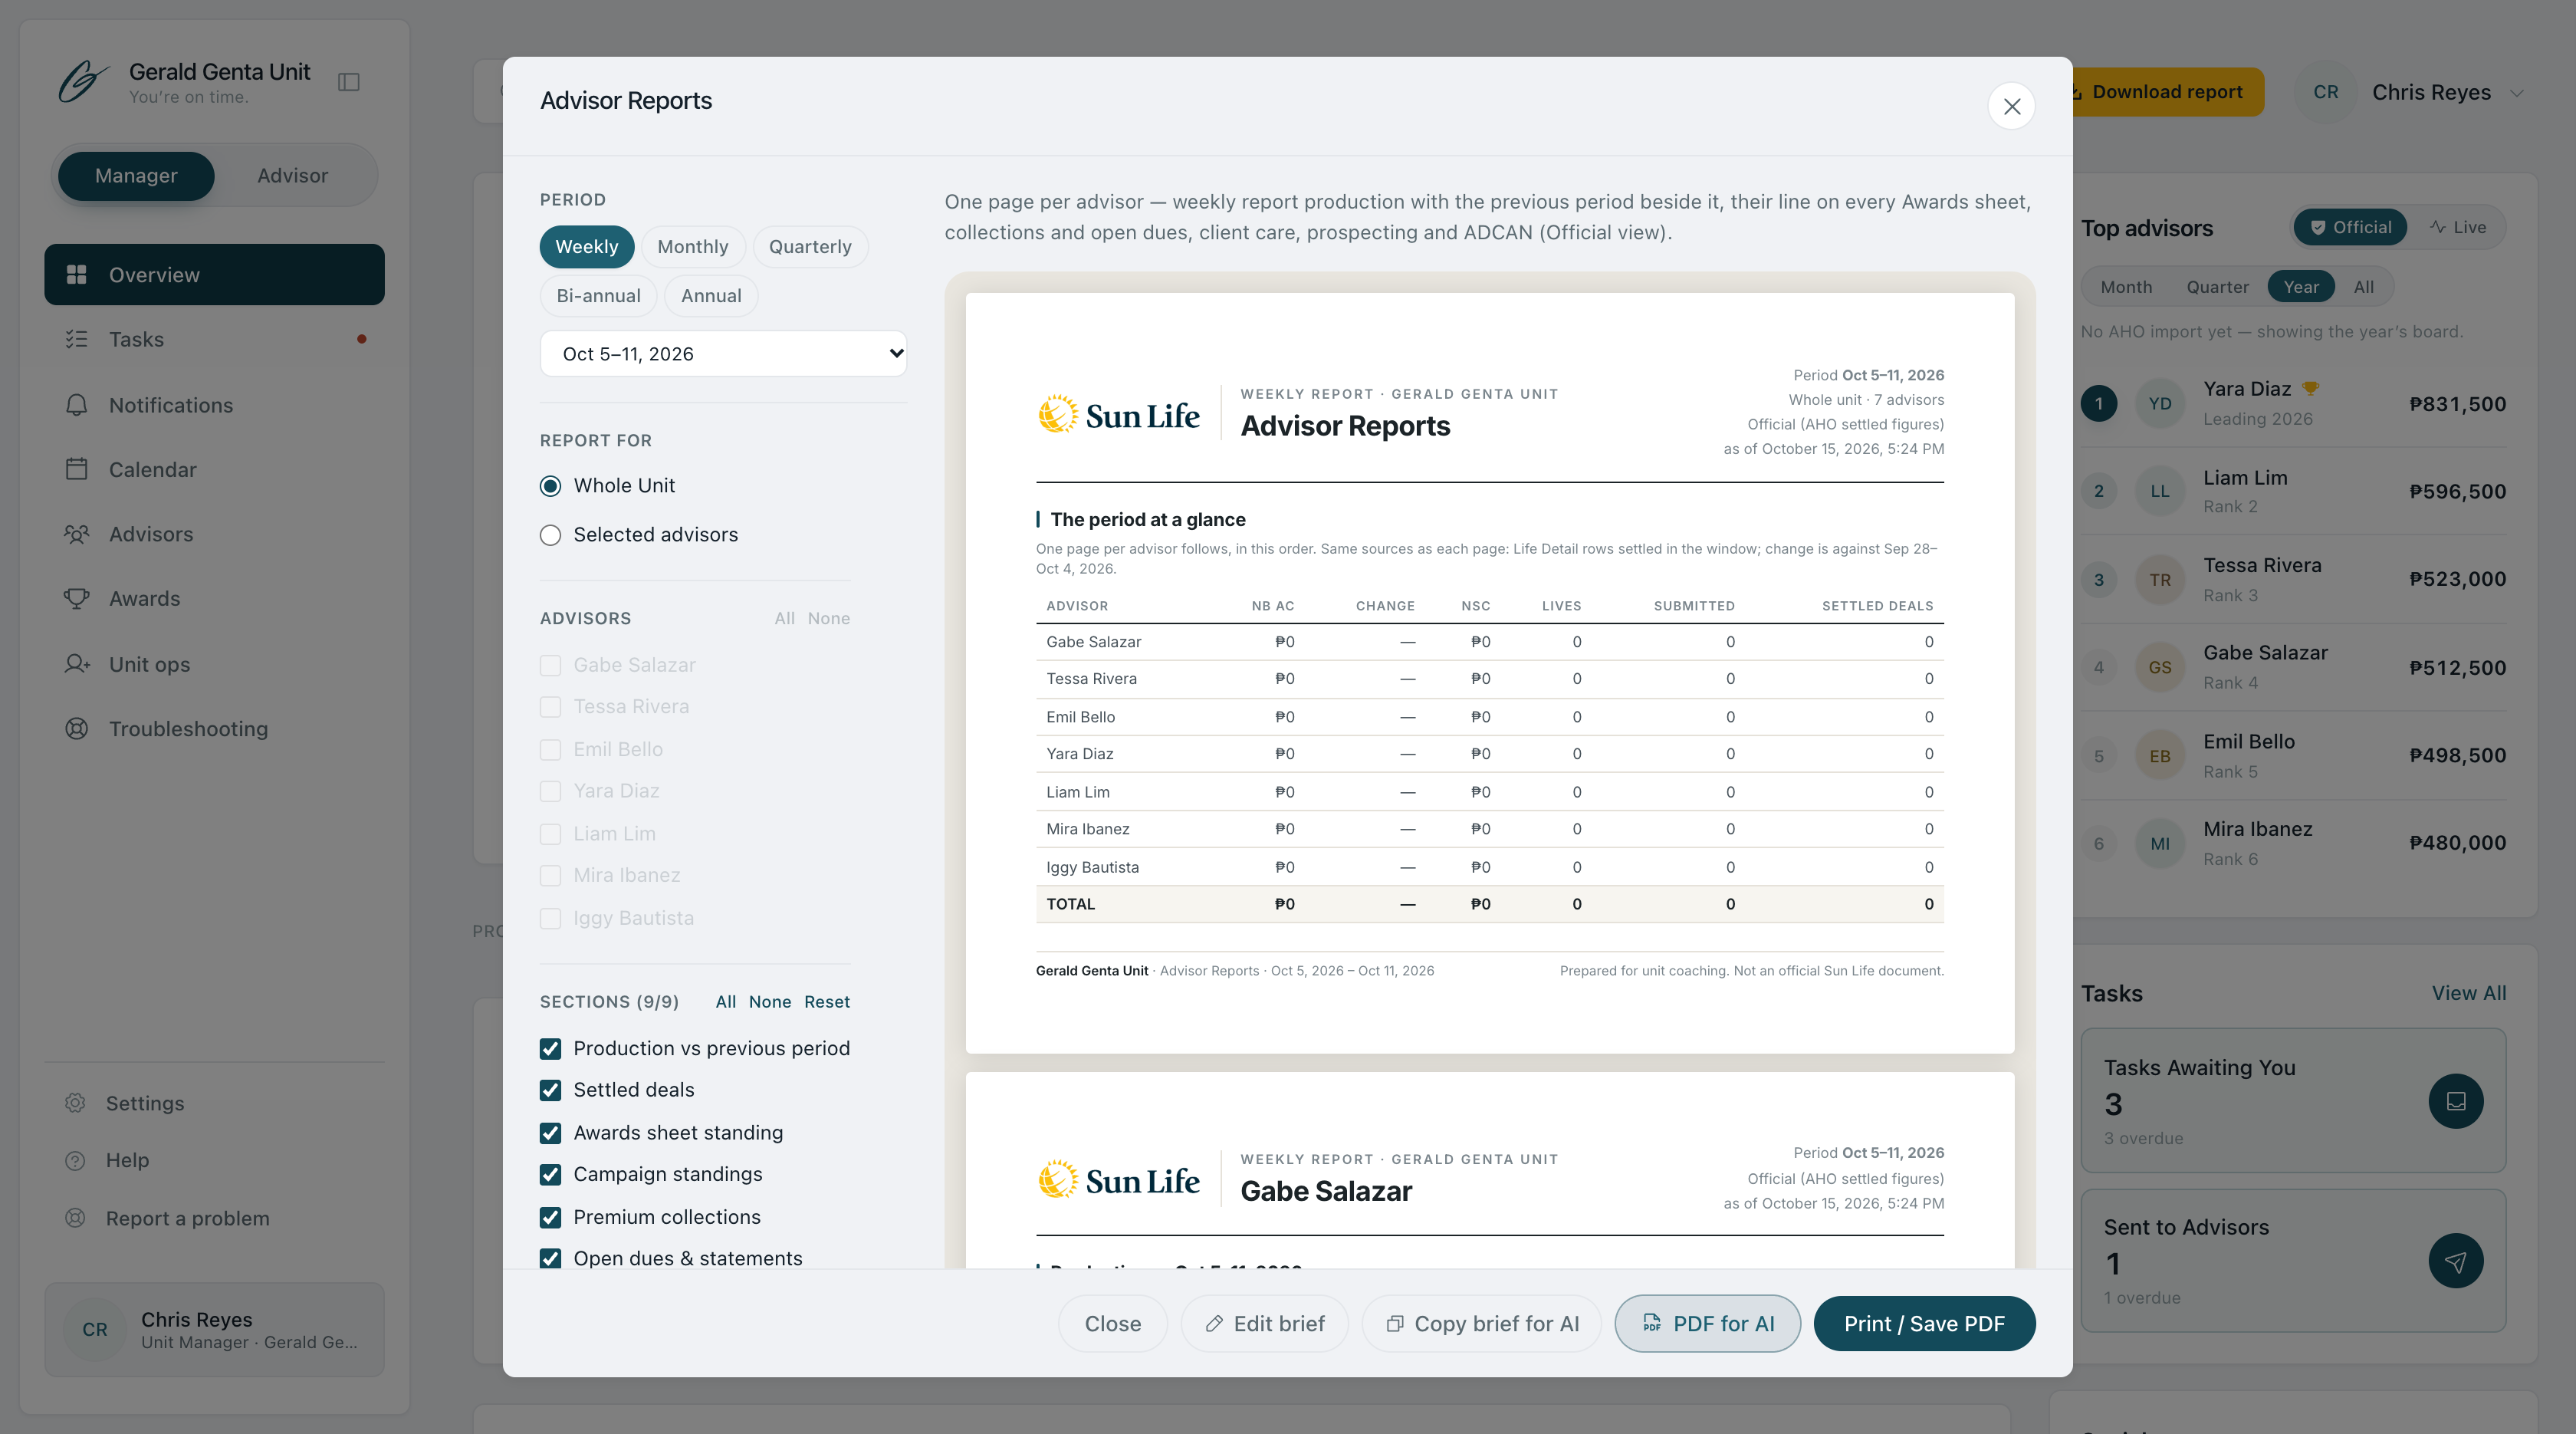Select the Annual period tab
Image resolution: width=2576 pixels, height=1434 pixels.
(x=711, y=296)
